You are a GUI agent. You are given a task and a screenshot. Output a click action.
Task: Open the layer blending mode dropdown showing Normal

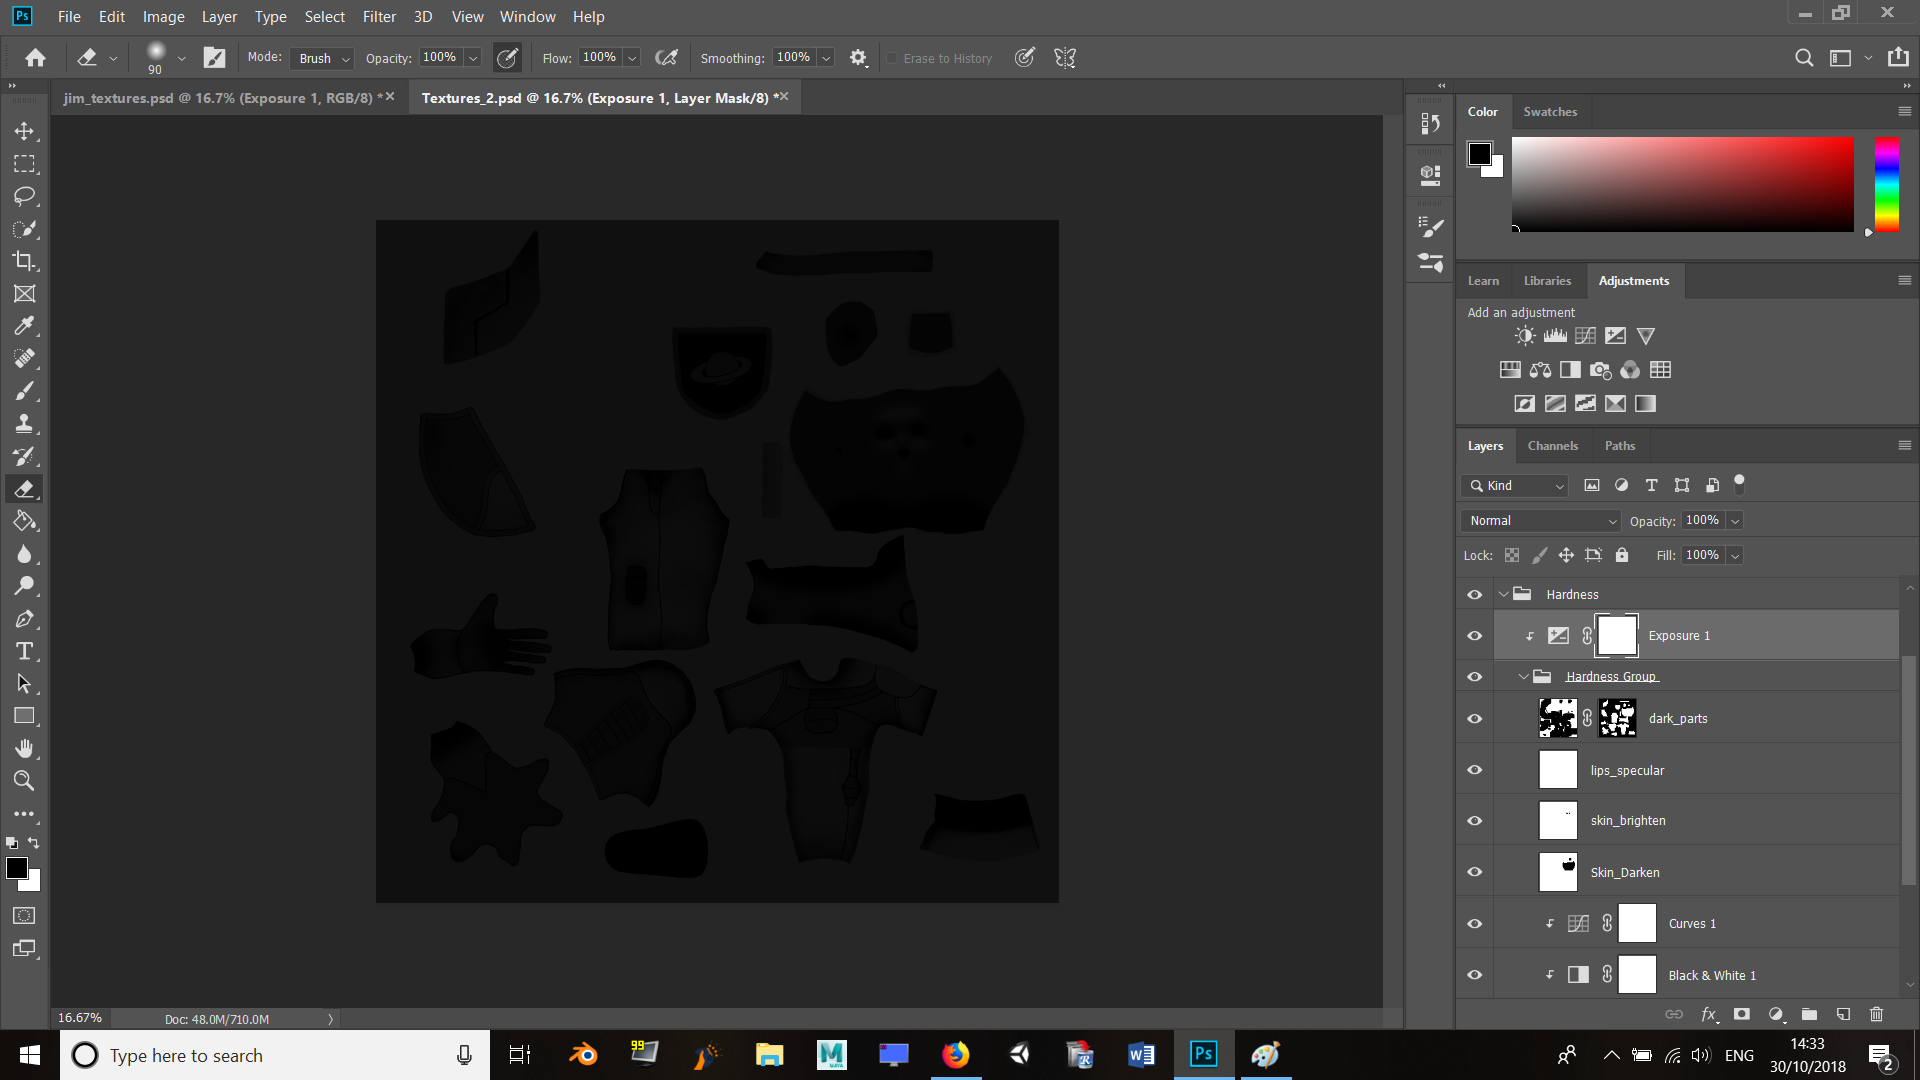pyautogui.click(x=1539, y=520)
